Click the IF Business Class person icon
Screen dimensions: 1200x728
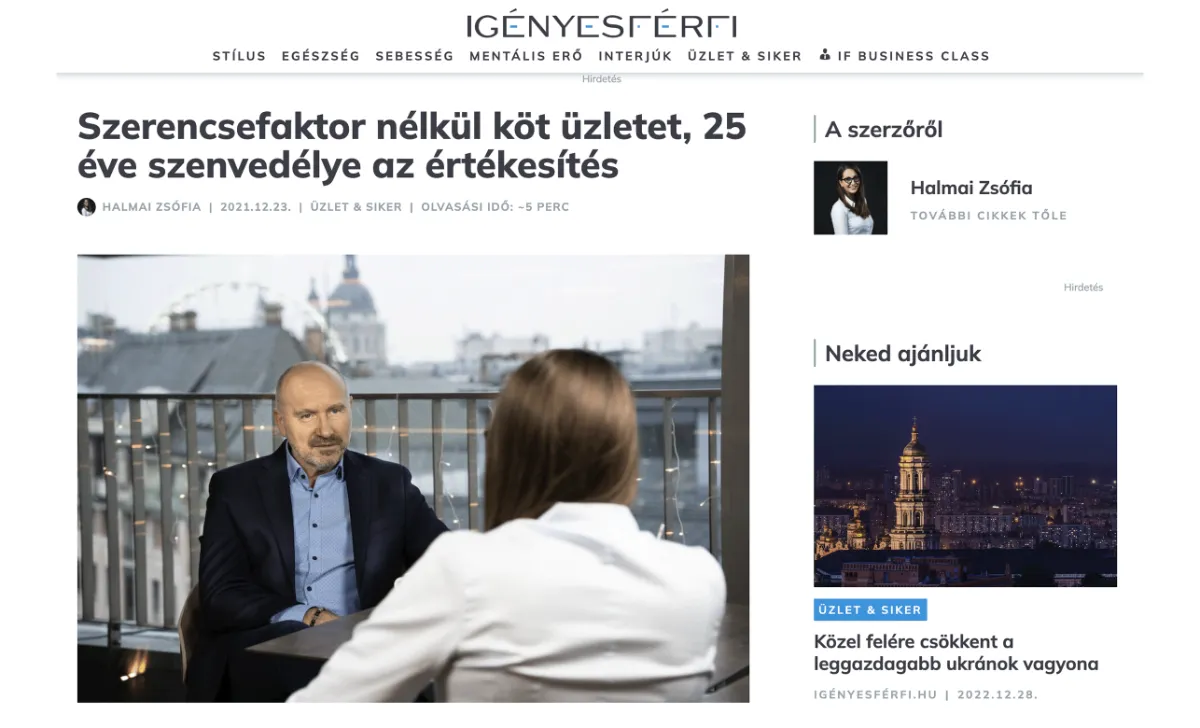tap(825, 55)
